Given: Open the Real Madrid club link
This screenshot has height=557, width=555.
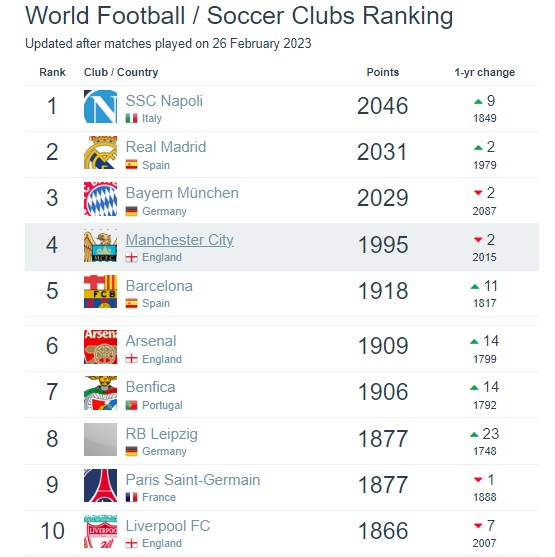Looking at the screenshot, I should coord(166,147).
